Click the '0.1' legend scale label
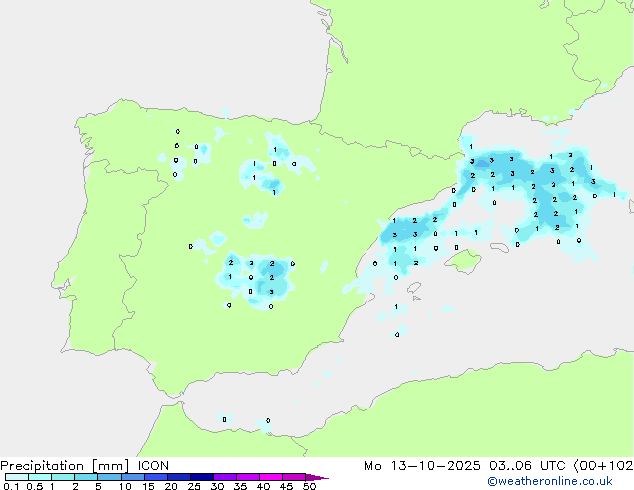The width and height of the screenshot is (634, 490). tap(11, 486)
